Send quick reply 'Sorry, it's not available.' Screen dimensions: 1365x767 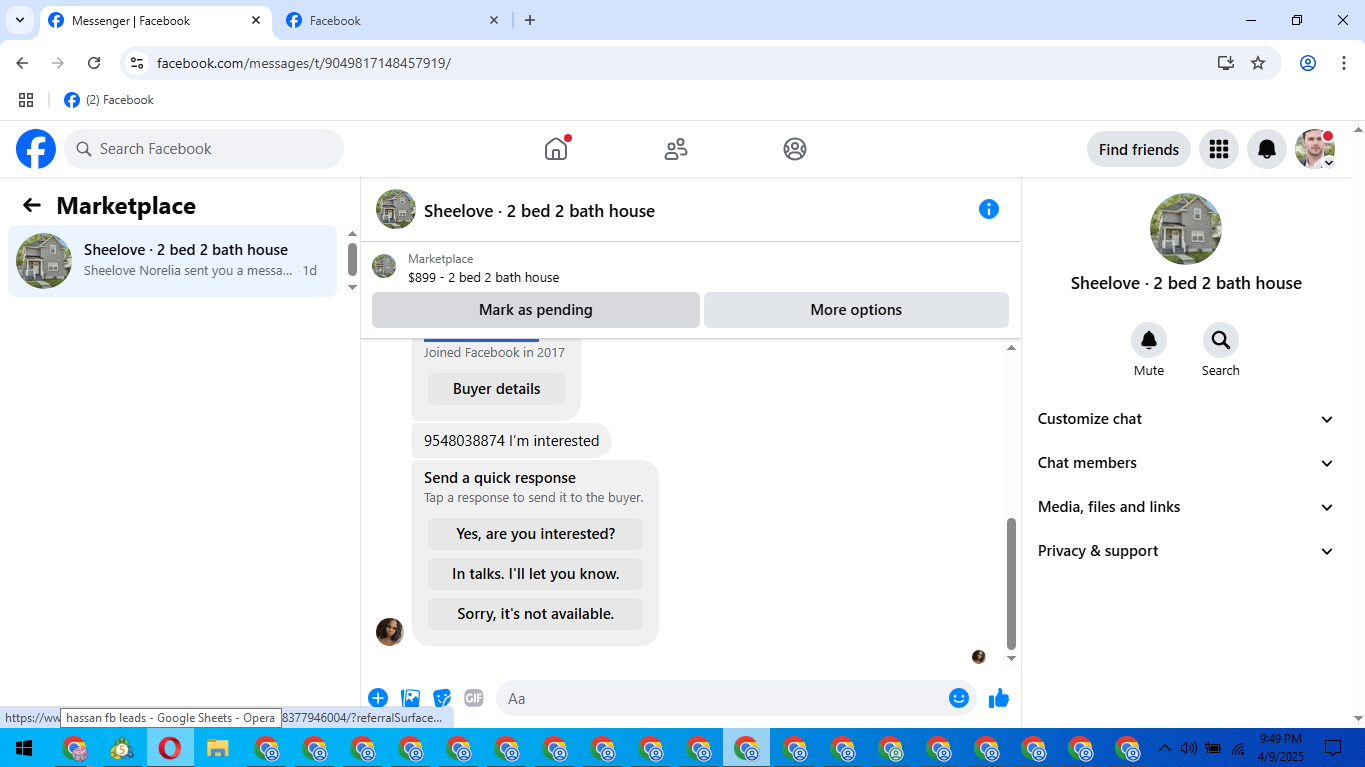pos(535,614)
